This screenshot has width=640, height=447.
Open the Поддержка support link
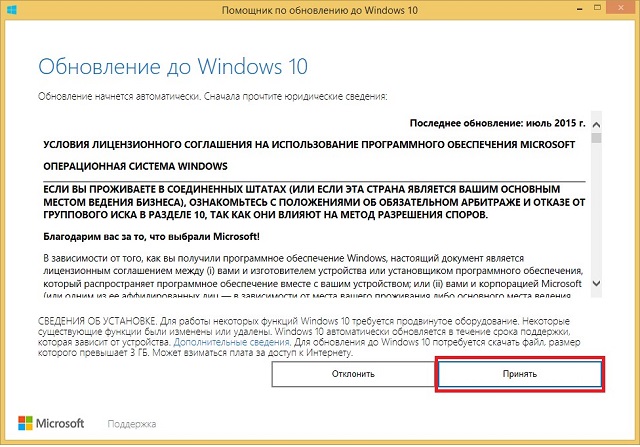[131, 424]
